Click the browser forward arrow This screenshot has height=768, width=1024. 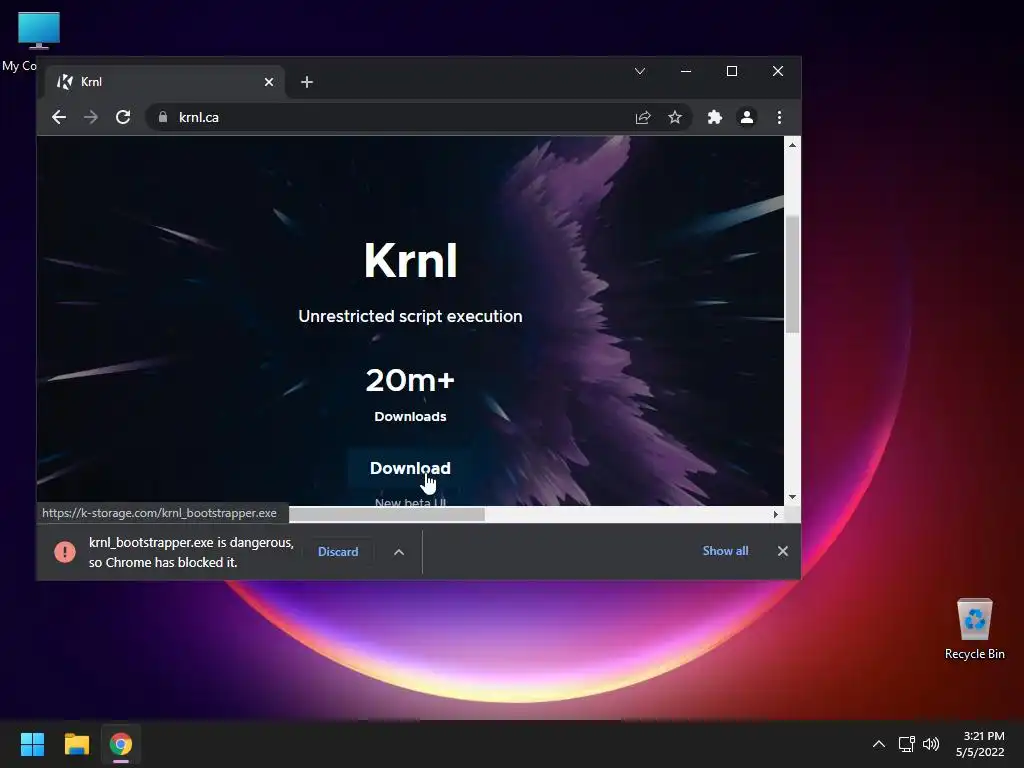click(91, 118)
